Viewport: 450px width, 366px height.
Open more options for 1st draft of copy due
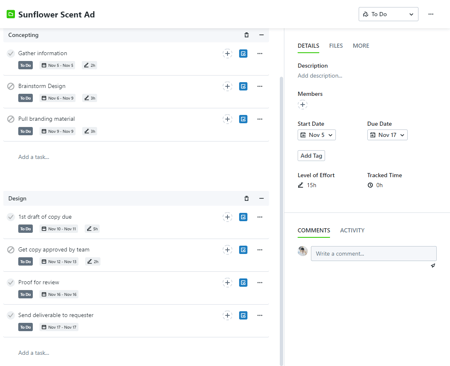tap(260, 217)
